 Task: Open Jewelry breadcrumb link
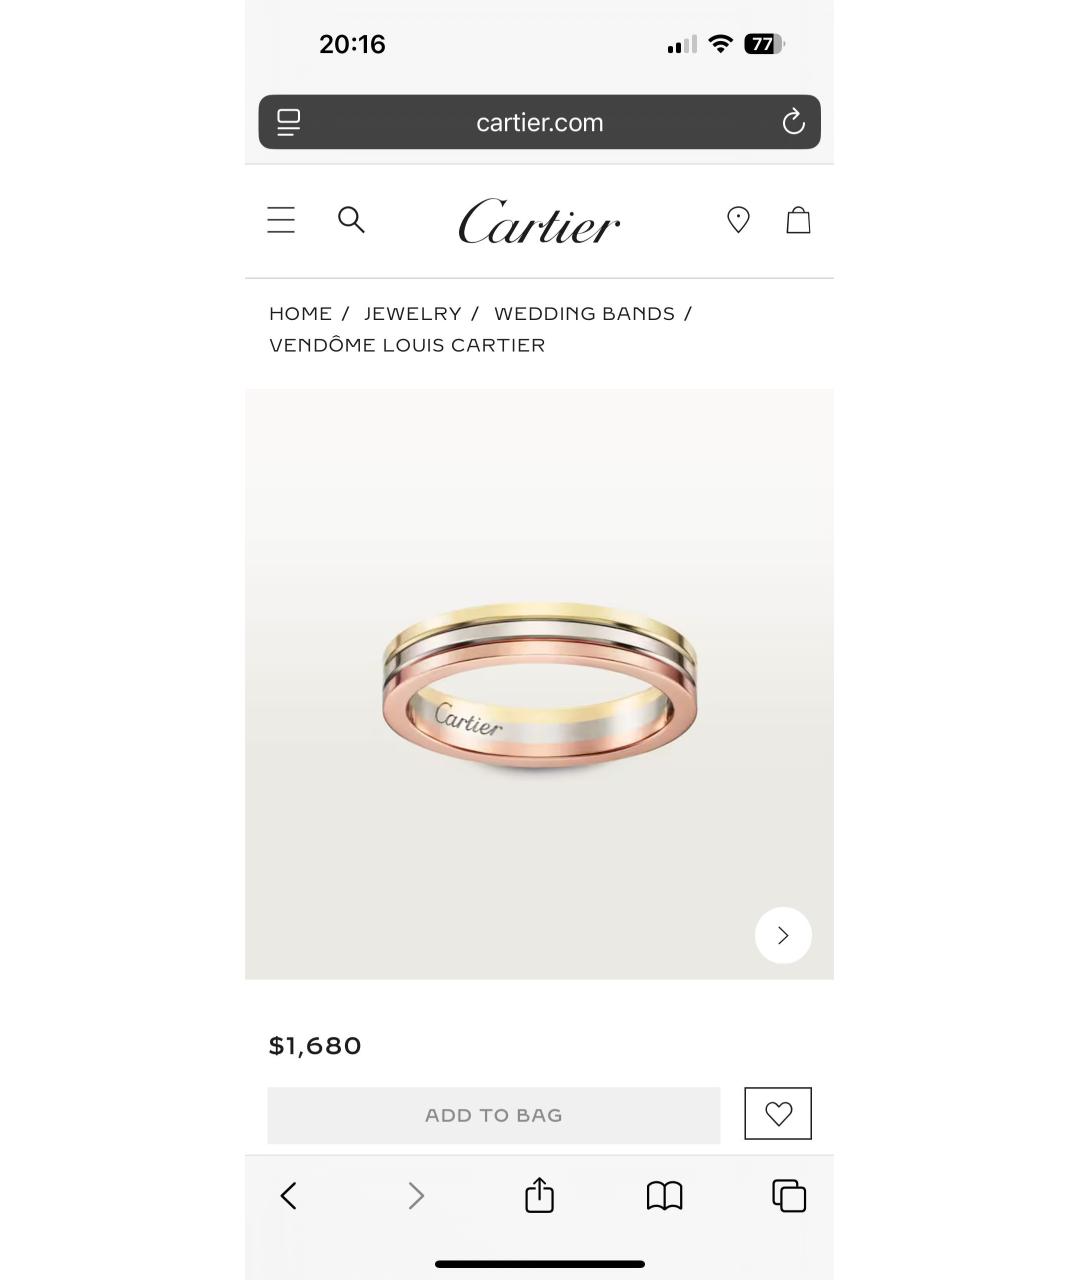click(413, 313)
